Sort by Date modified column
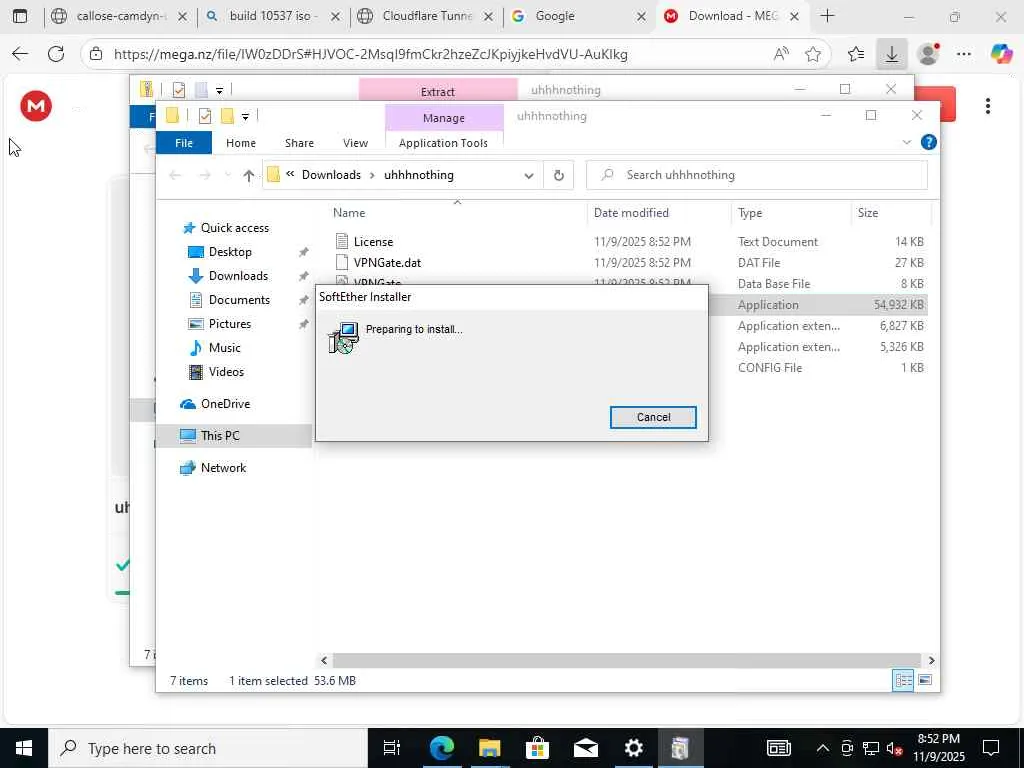The image size is (1024, 768). (631, 213)
